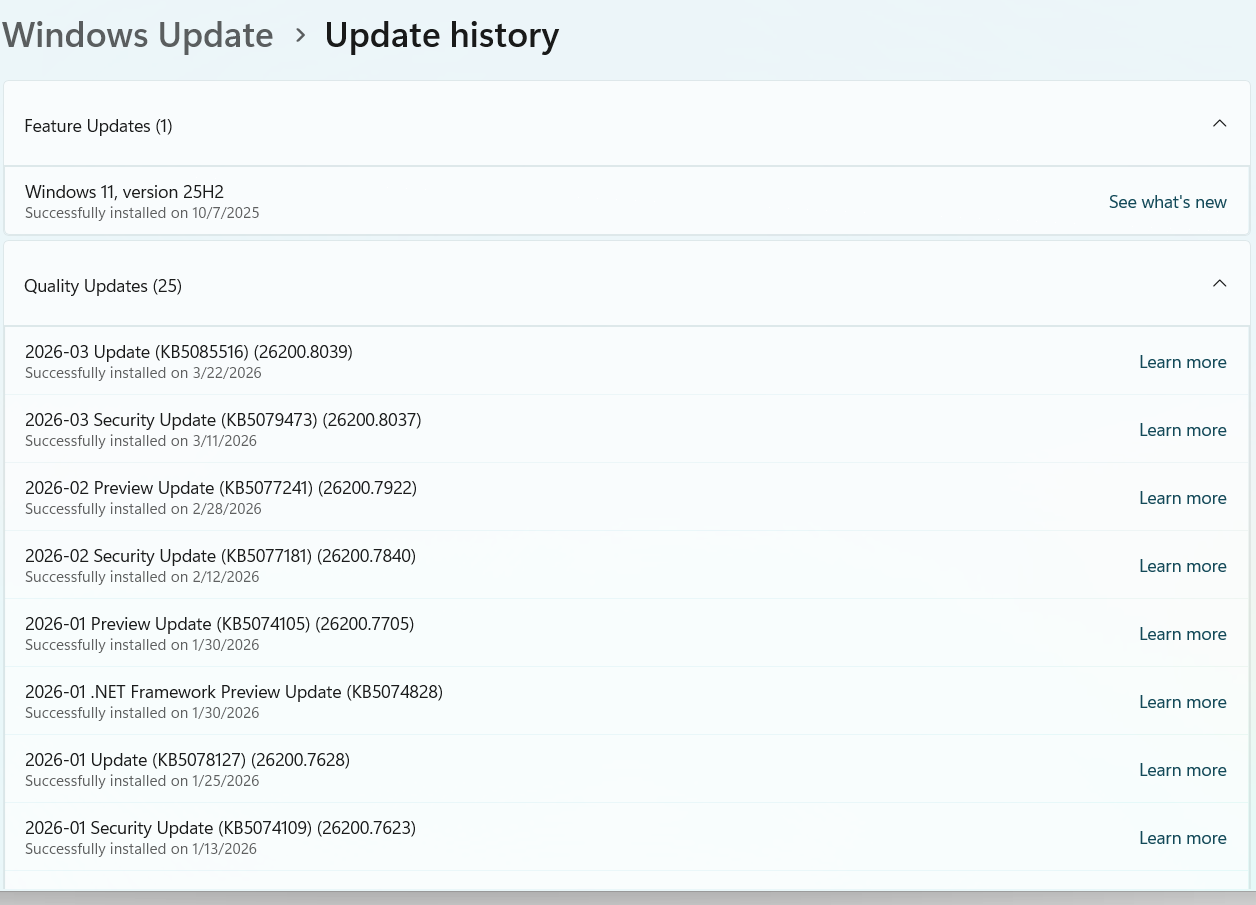Select 2026-01 .NET Framework Preview Update title
This screenshot has width=1256, height=905.
[x=234, y=692]
